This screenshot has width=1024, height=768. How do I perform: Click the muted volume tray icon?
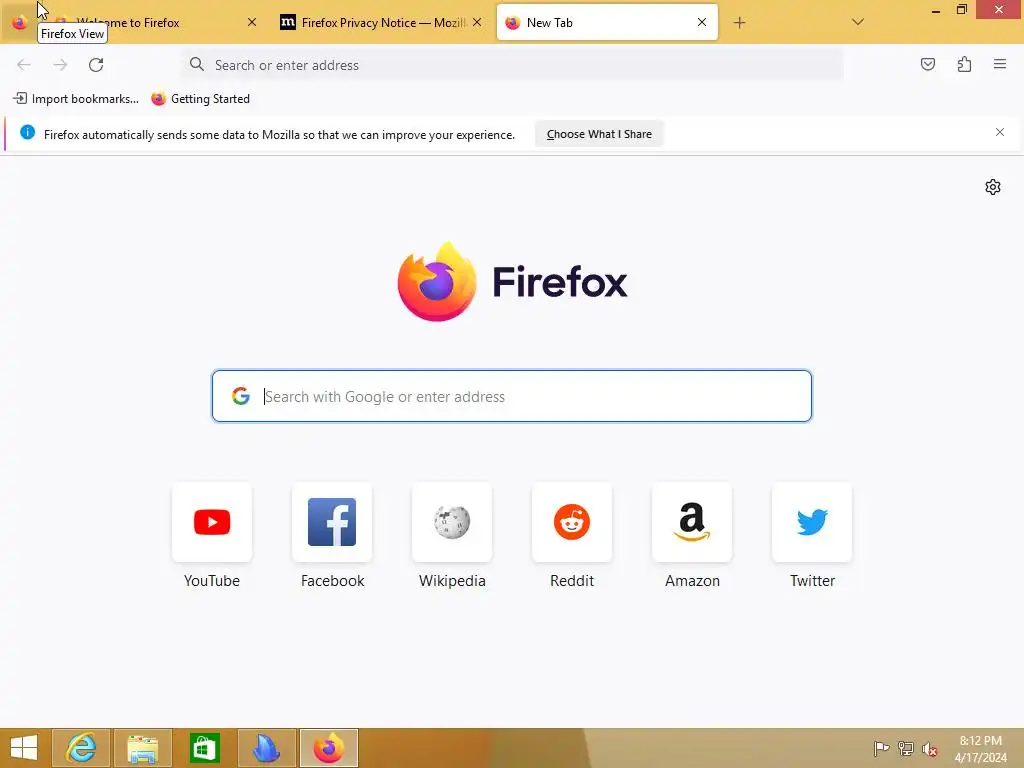(930, 748)
